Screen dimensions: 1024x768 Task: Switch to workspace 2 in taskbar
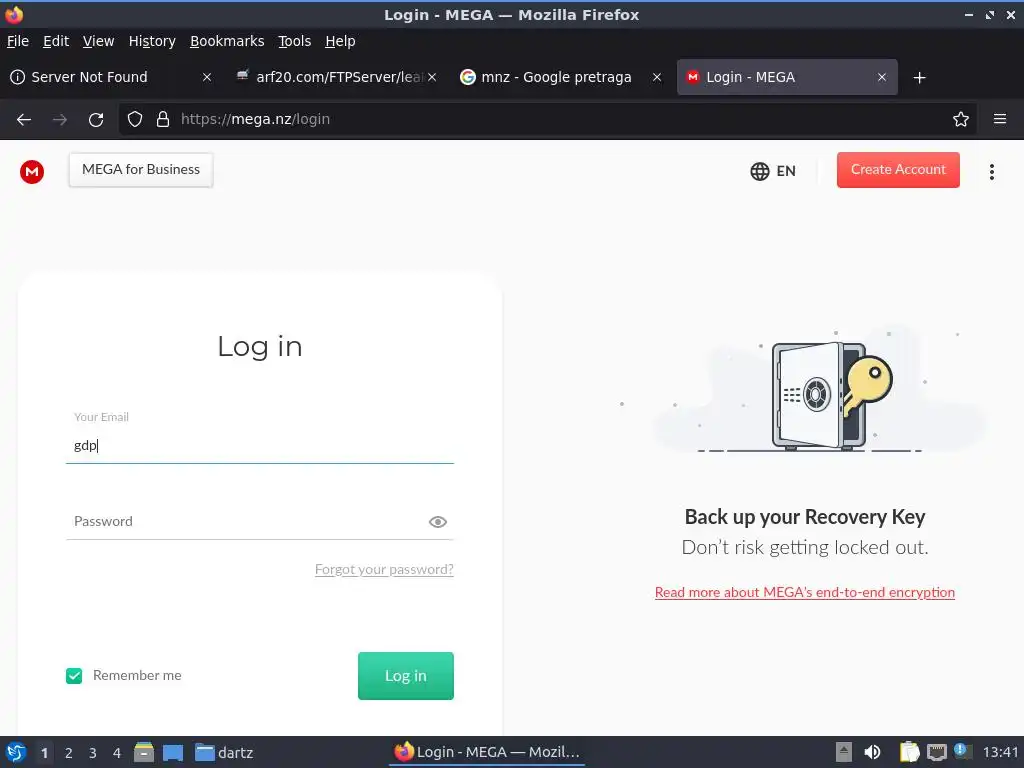coord(69,753)
